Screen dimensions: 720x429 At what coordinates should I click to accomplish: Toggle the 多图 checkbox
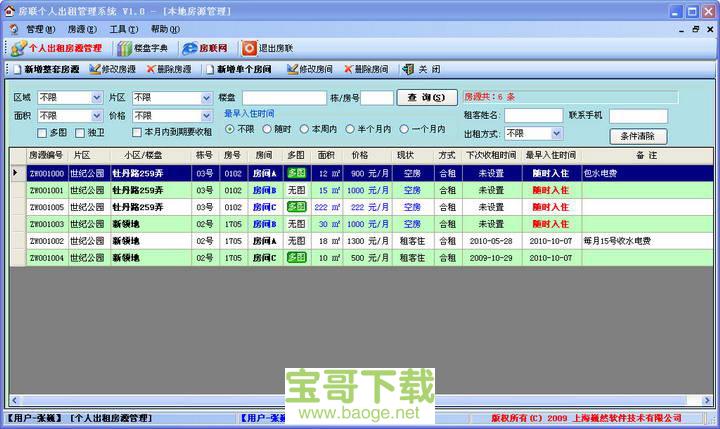point(42,133)
